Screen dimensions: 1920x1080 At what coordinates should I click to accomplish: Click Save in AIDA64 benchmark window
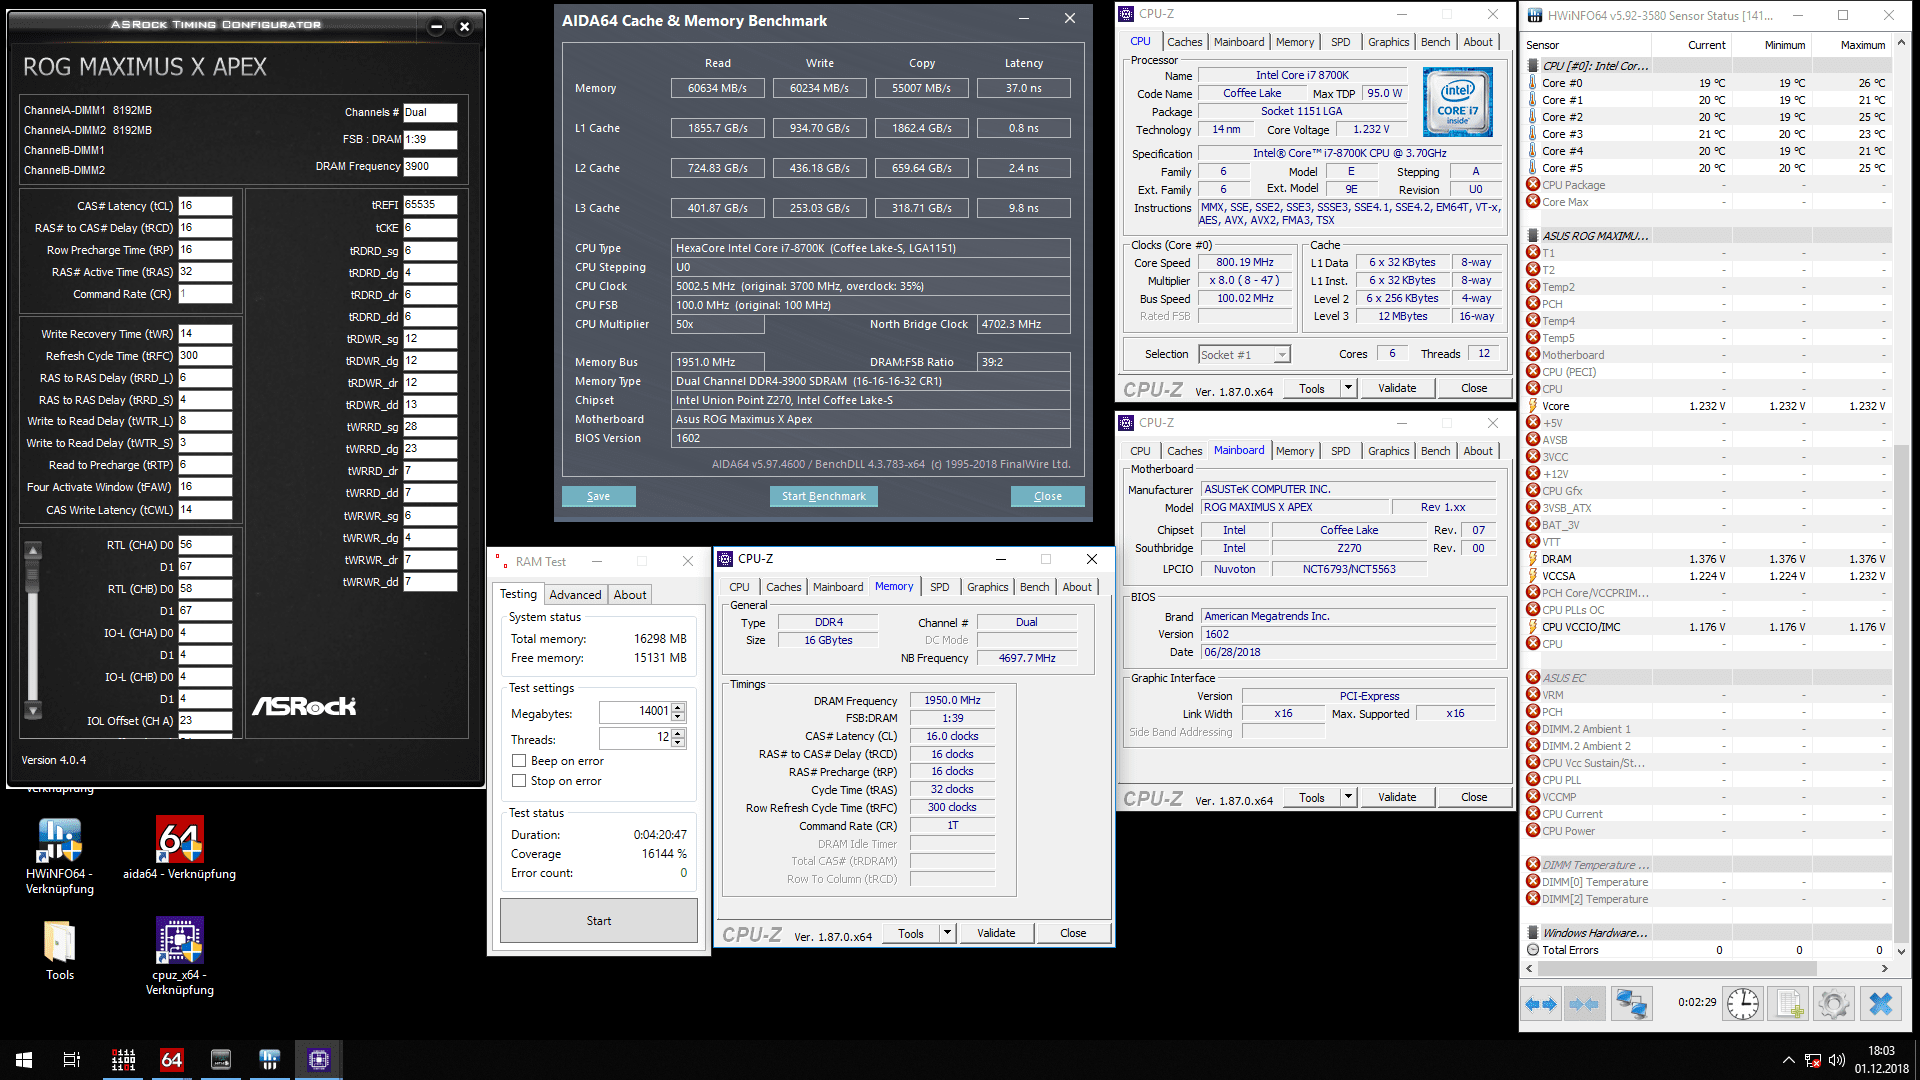click(598, 496)
